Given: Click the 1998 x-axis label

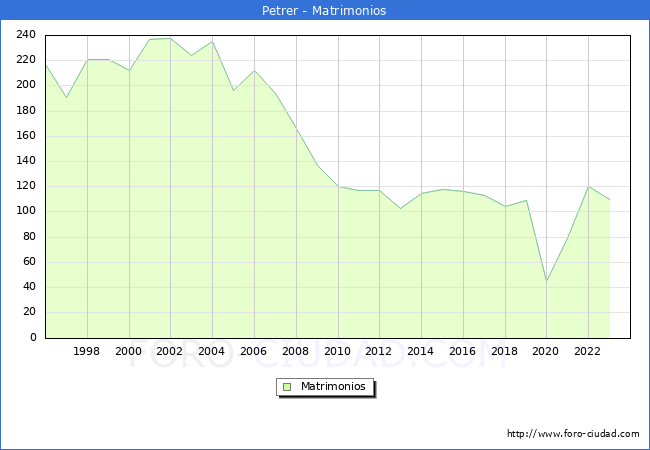Looking at the screenshot, I should [86, 351].
